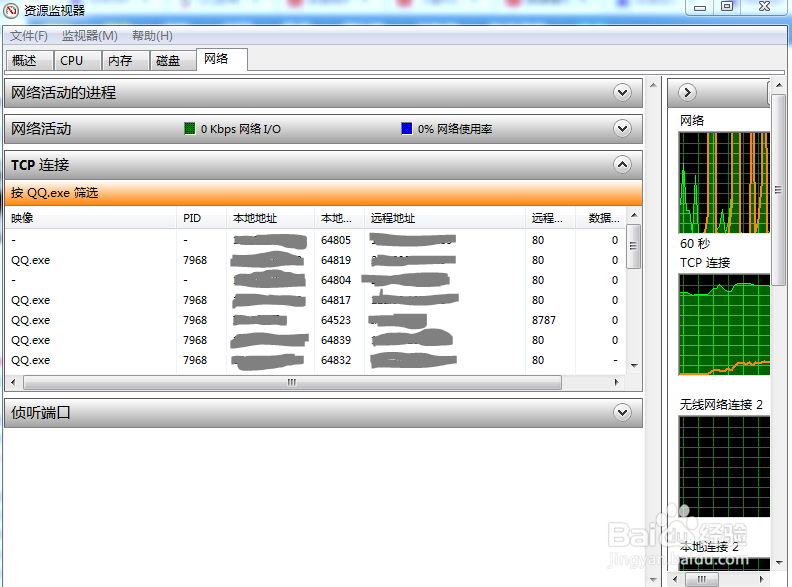792x587 pixels.
Task: Expand the 网络活动 section chevron
Action: click(x=622, y=129)
